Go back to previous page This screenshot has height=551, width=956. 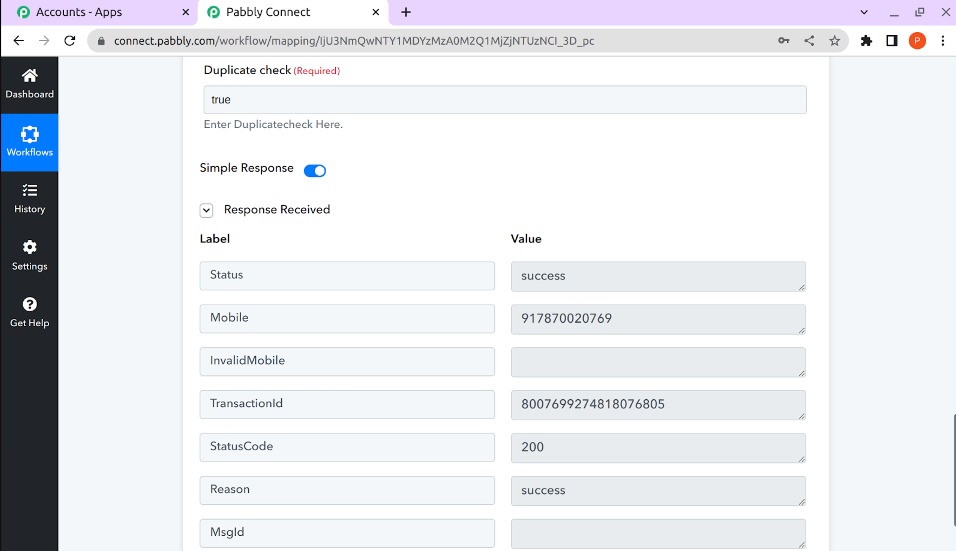18,41
